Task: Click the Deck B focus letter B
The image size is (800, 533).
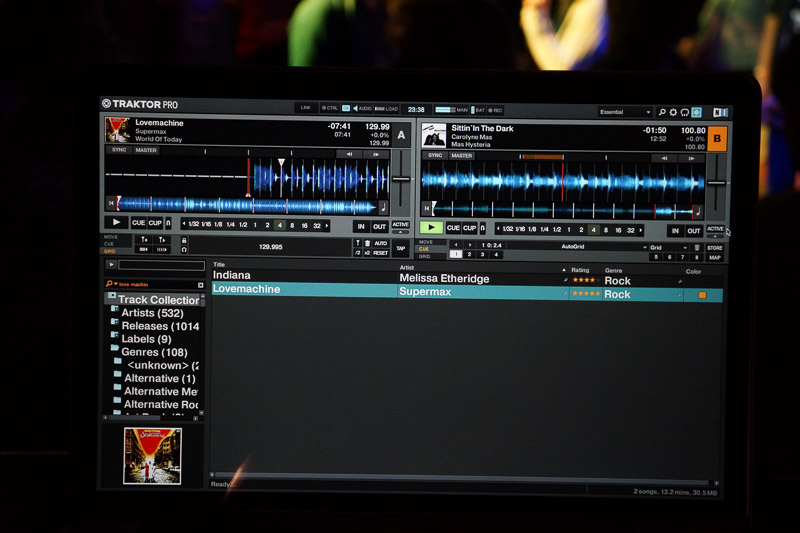Action: pyautogui.click(x=717, y=137)
